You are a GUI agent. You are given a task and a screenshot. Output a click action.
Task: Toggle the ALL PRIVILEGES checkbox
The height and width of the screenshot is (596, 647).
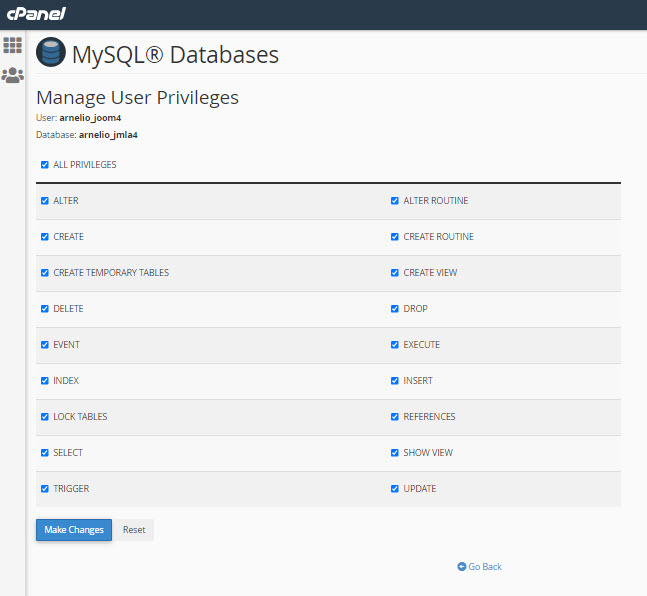coord(44,165)
